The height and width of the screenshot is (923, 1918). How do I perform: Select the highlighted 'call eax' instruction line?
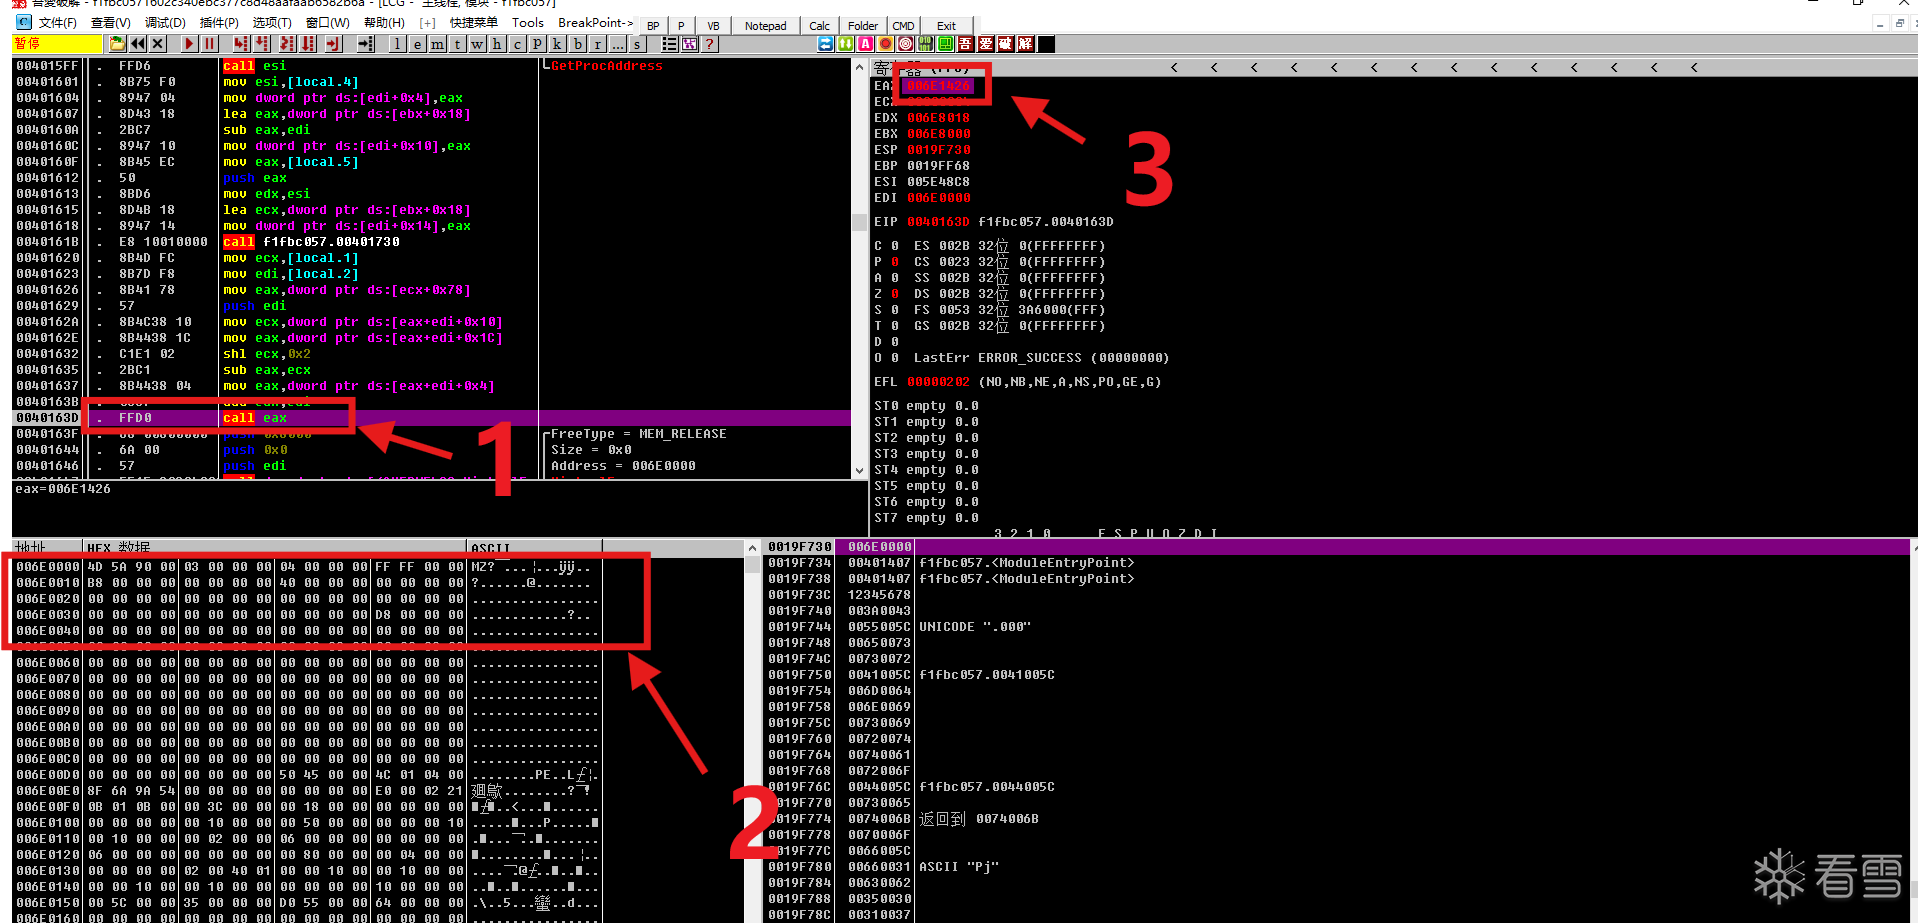(431, 418)
